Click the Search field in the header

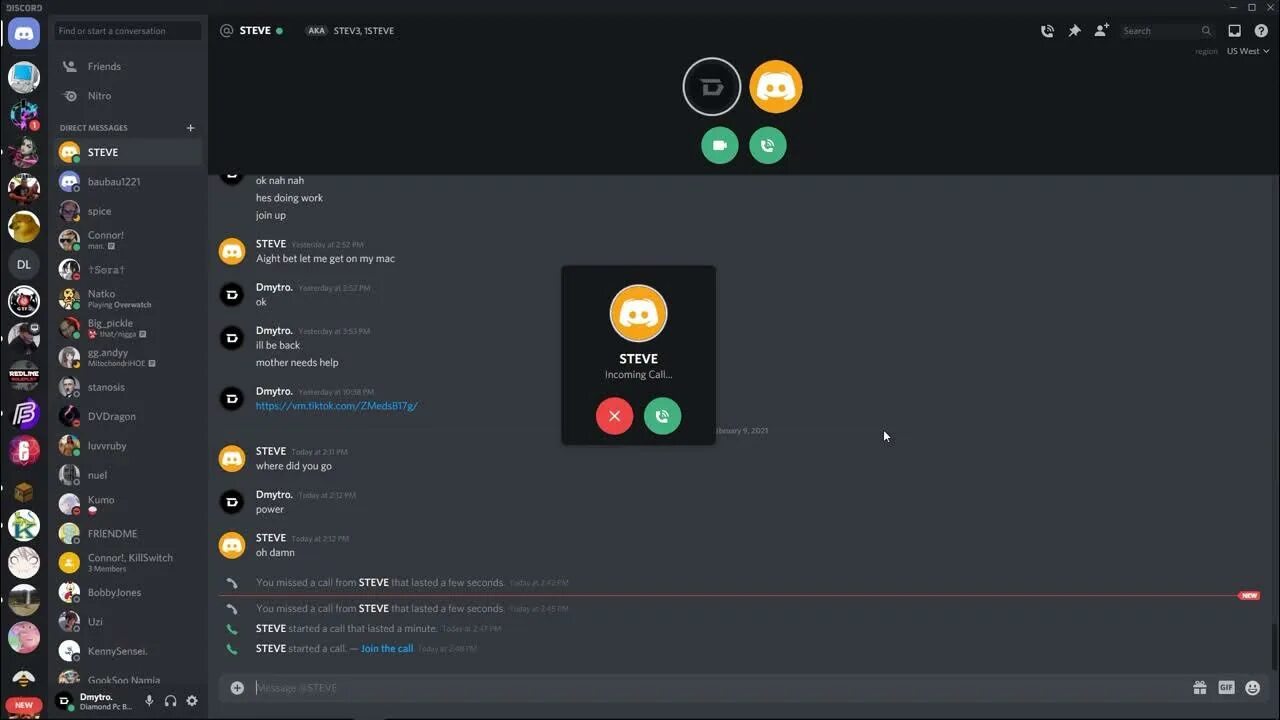(x=1166, y=31)
